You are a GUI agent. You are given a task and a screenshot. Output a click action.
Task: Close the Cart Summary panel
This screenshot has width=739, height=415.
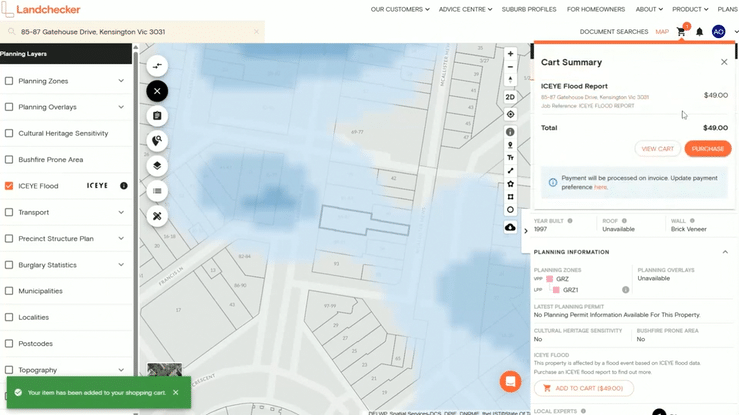click(724, 62)
